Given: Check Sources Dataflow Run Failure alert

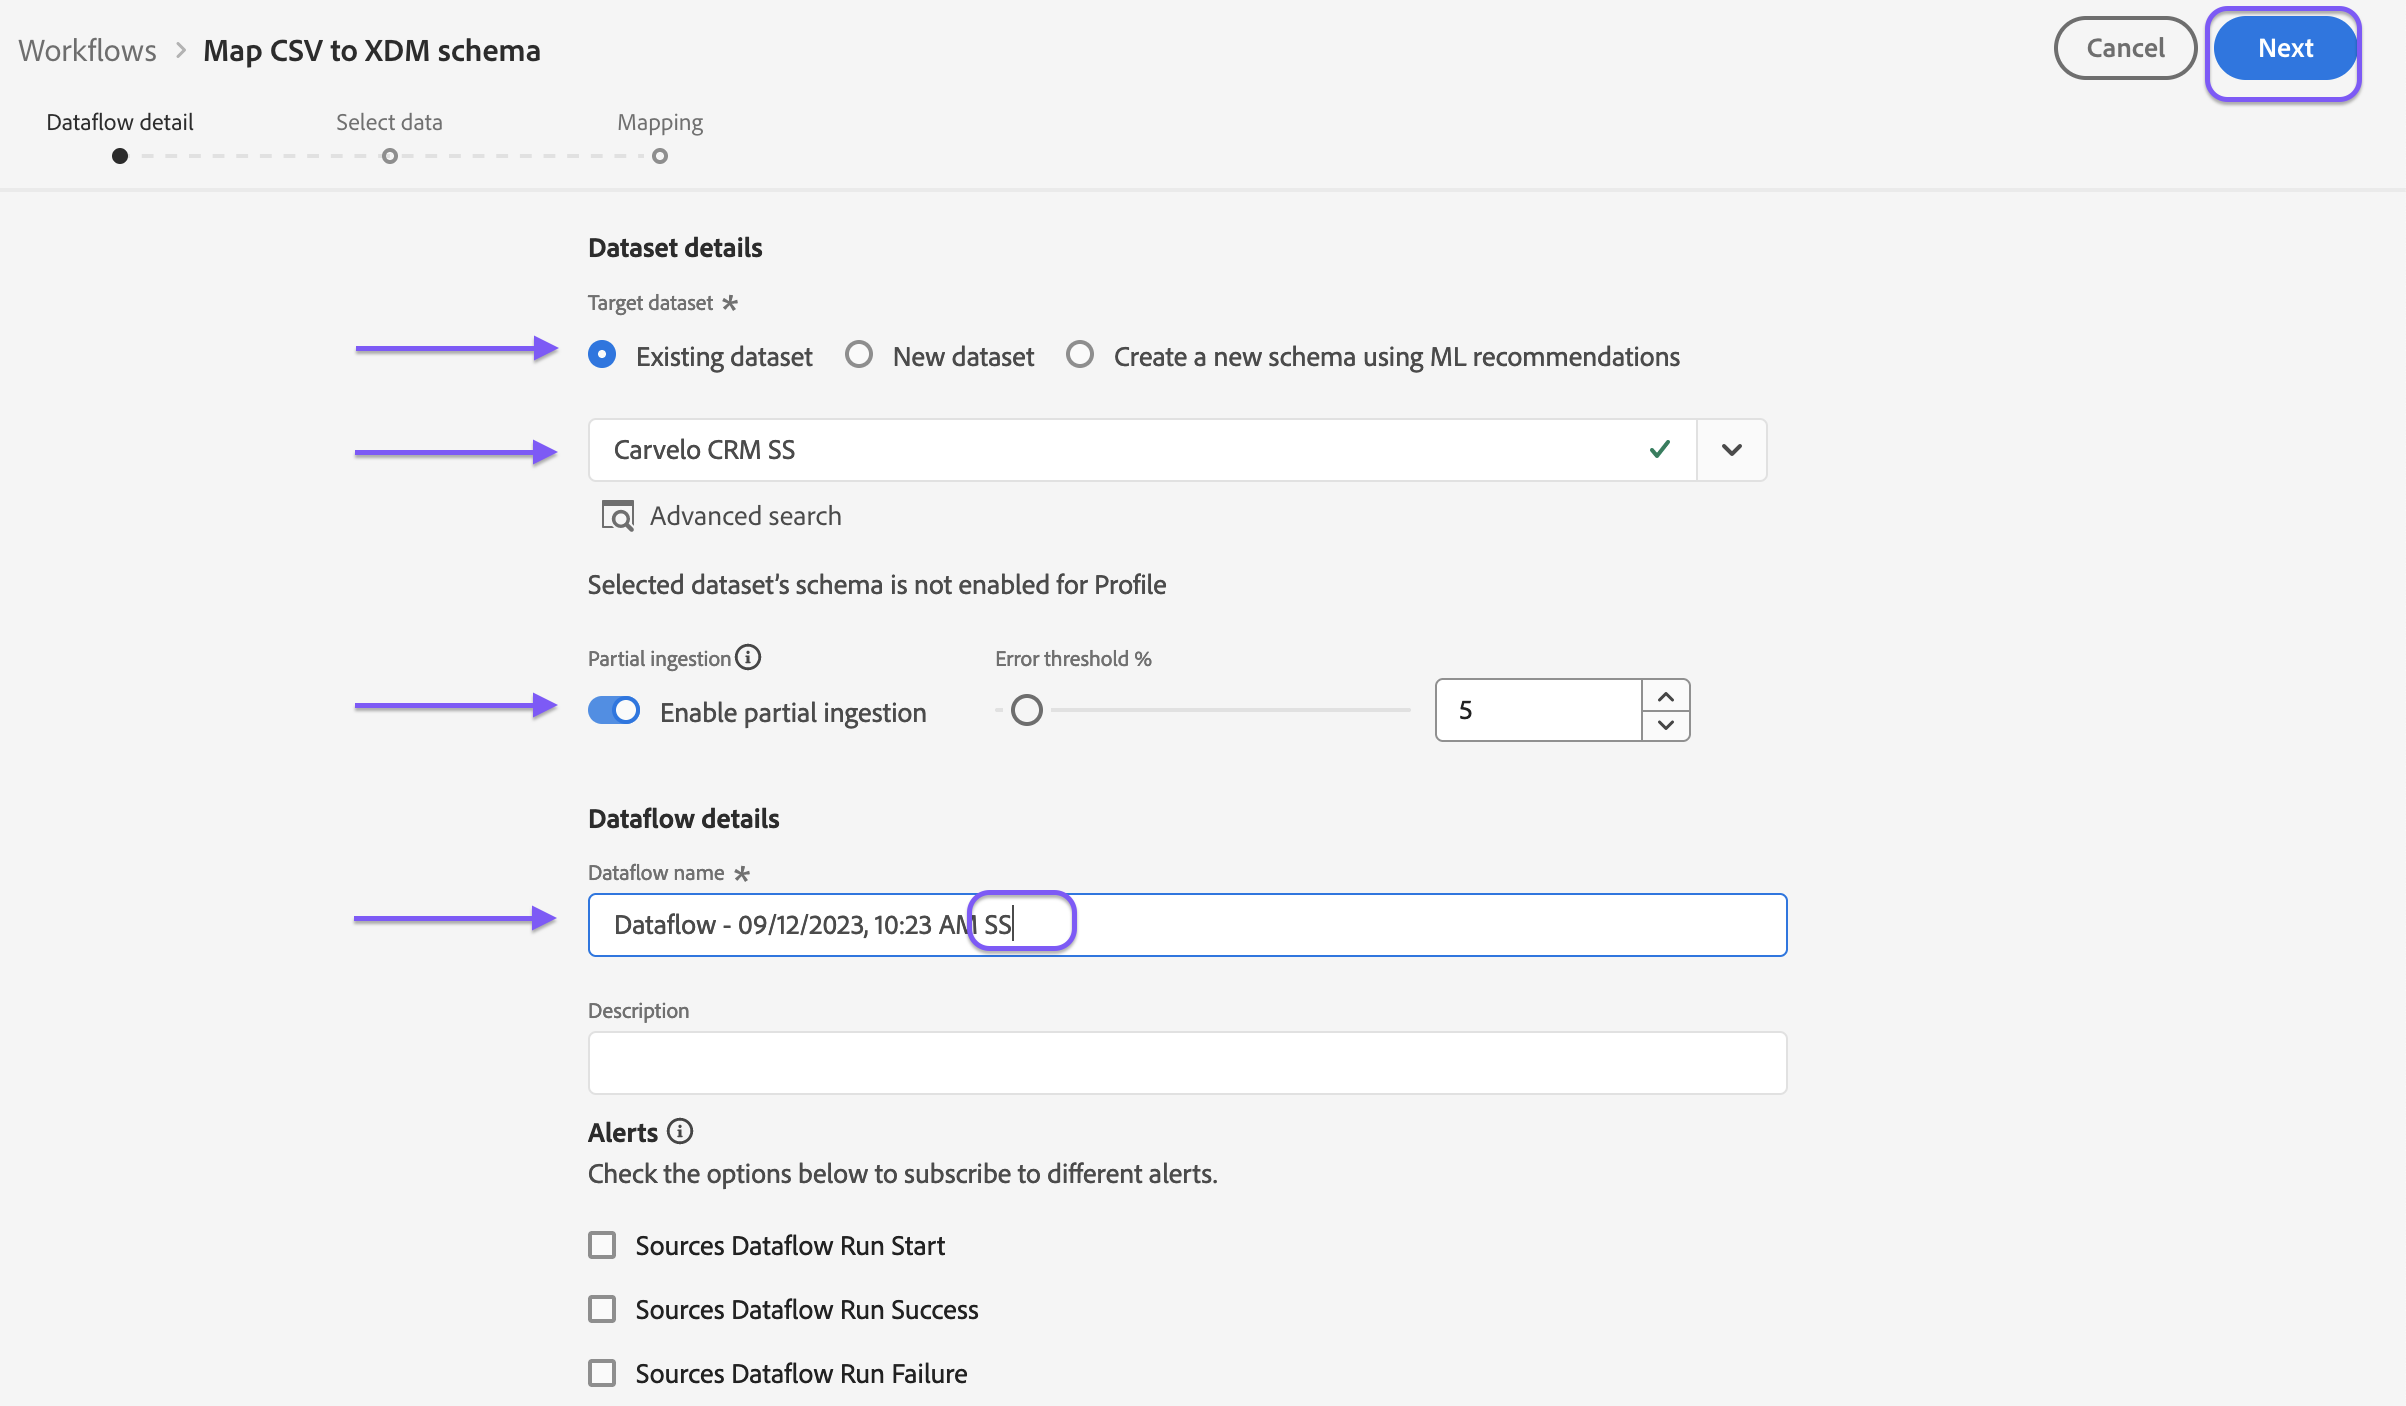Looking at the screenshot, I should click(602, 1373).
